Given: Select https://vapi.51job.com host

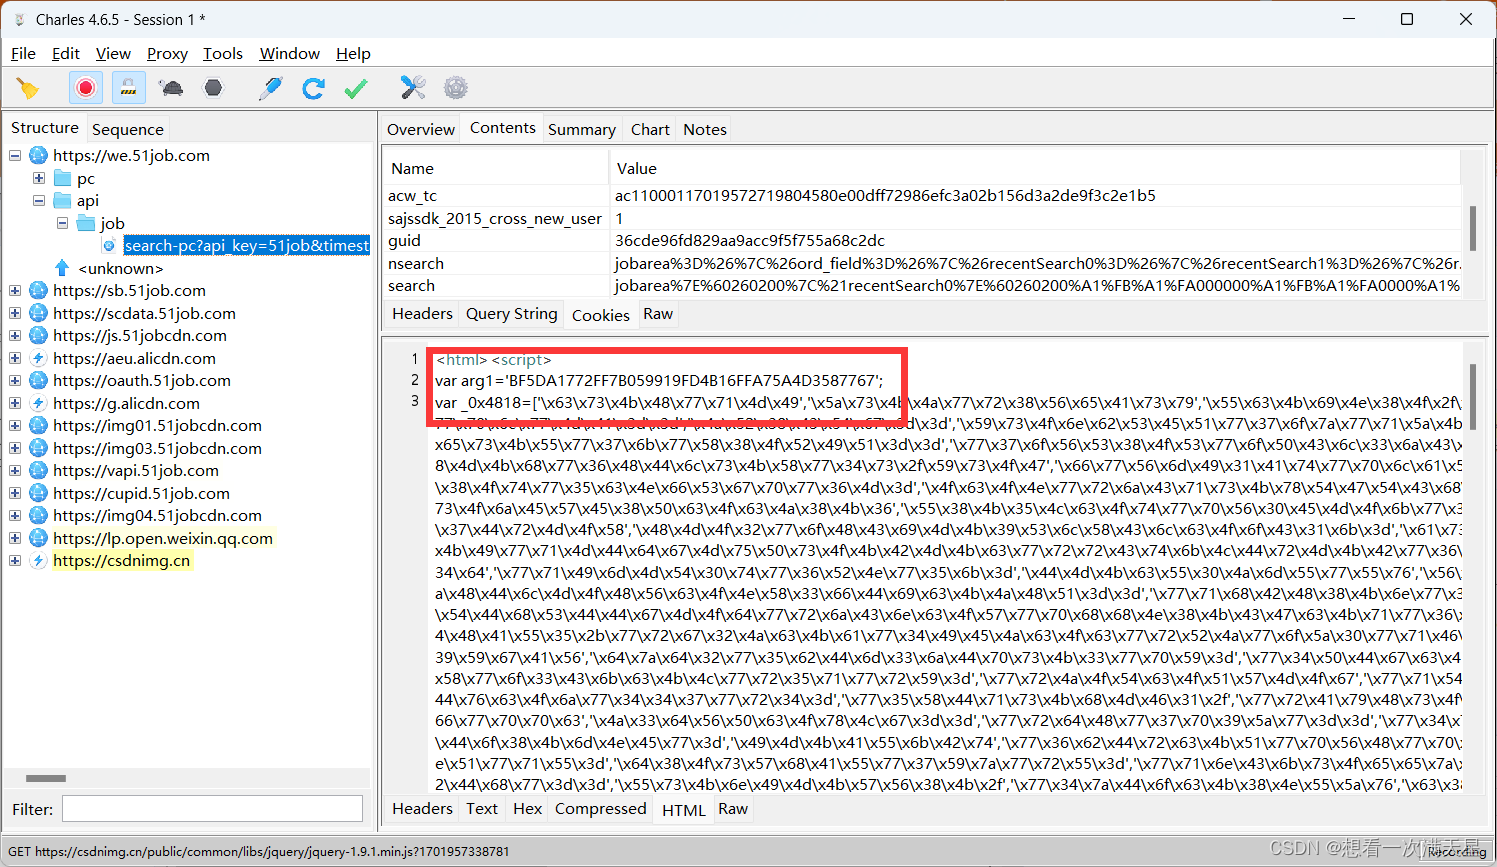Looking at the screenshot, I should (135, 470).
